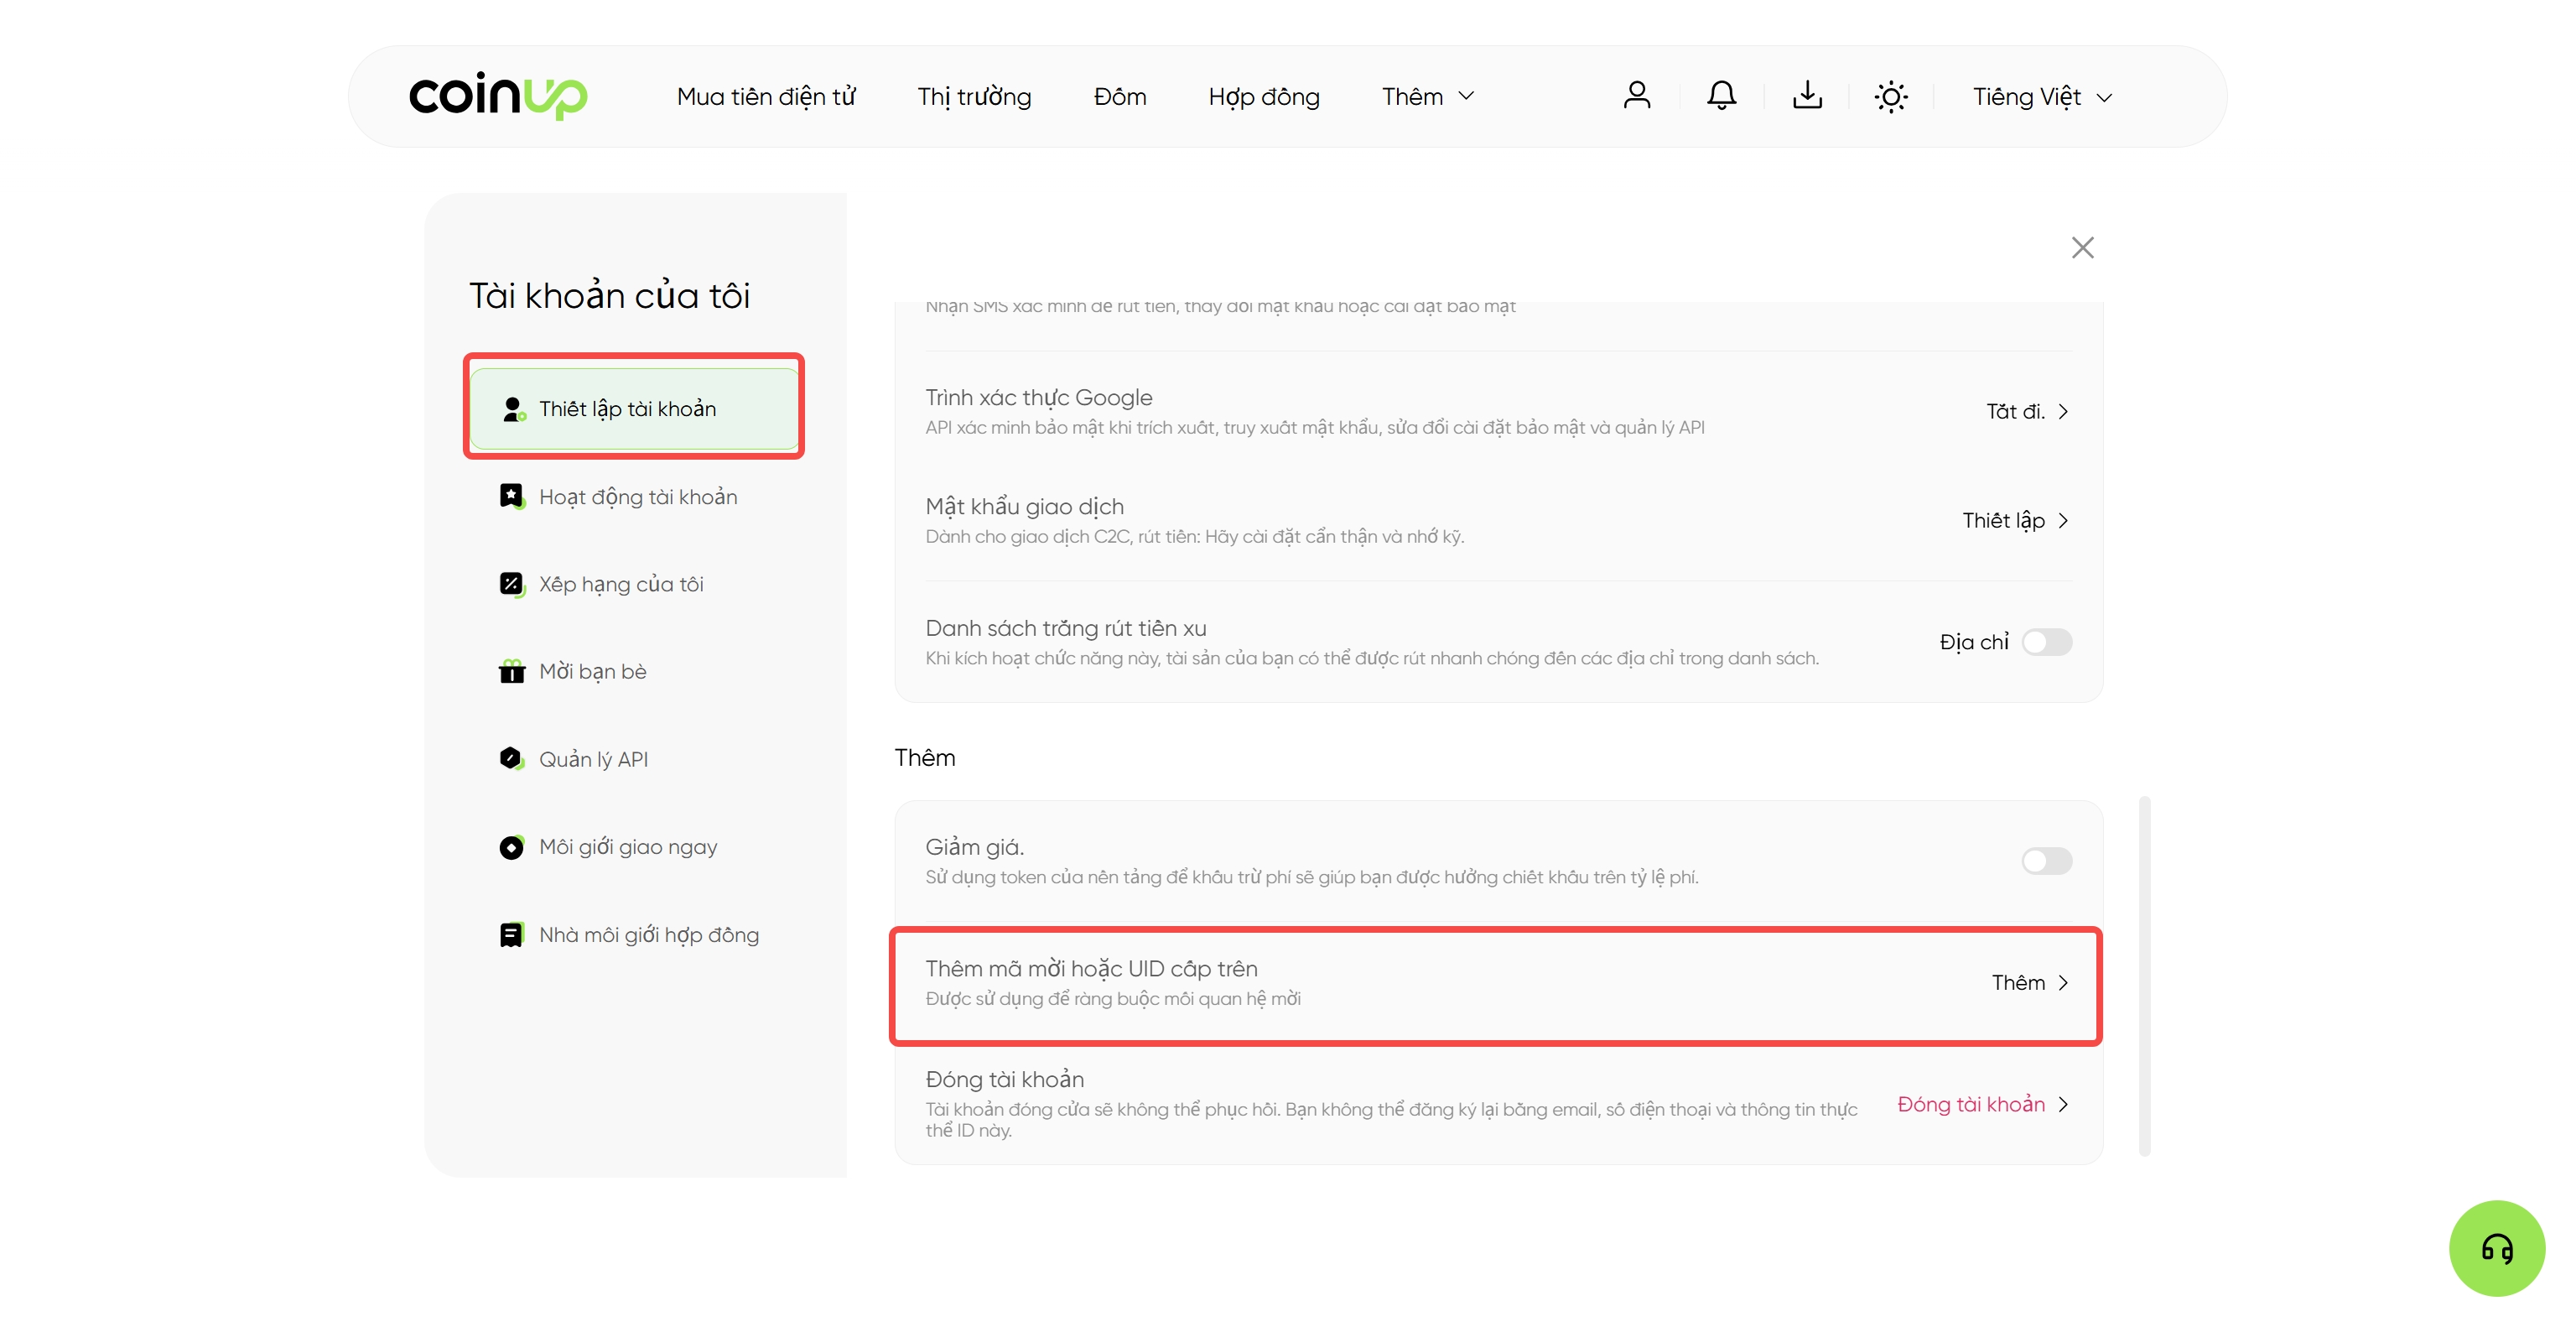Screen dimensions: 2576x1327
Task: Click the Thiết lập tài khoản person icon
Action: 513,409
